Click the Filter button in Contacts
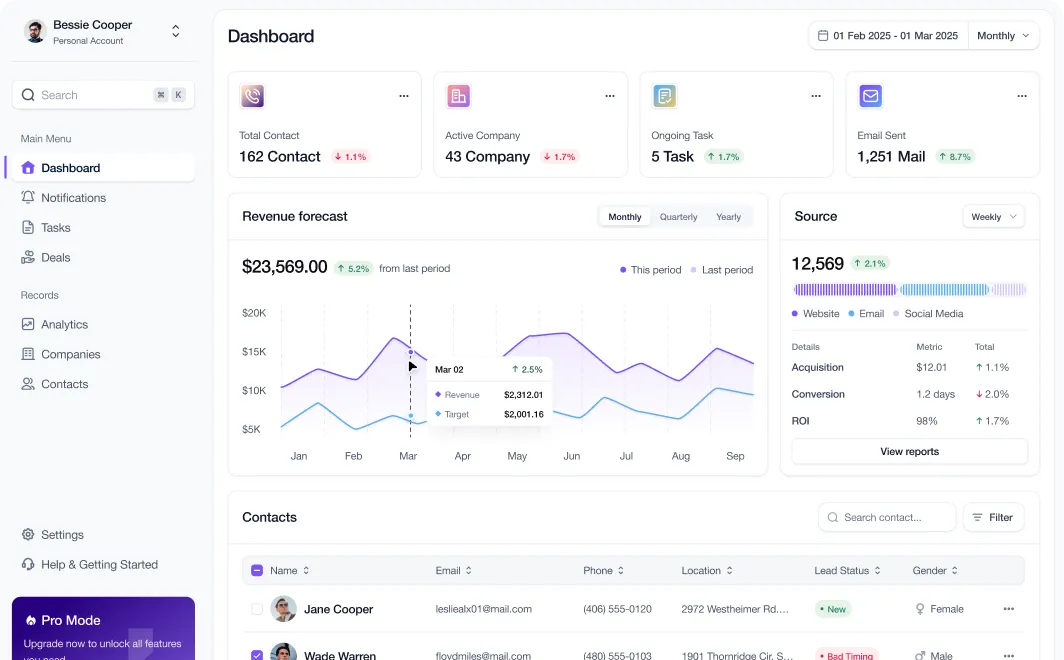 point(993,517)
